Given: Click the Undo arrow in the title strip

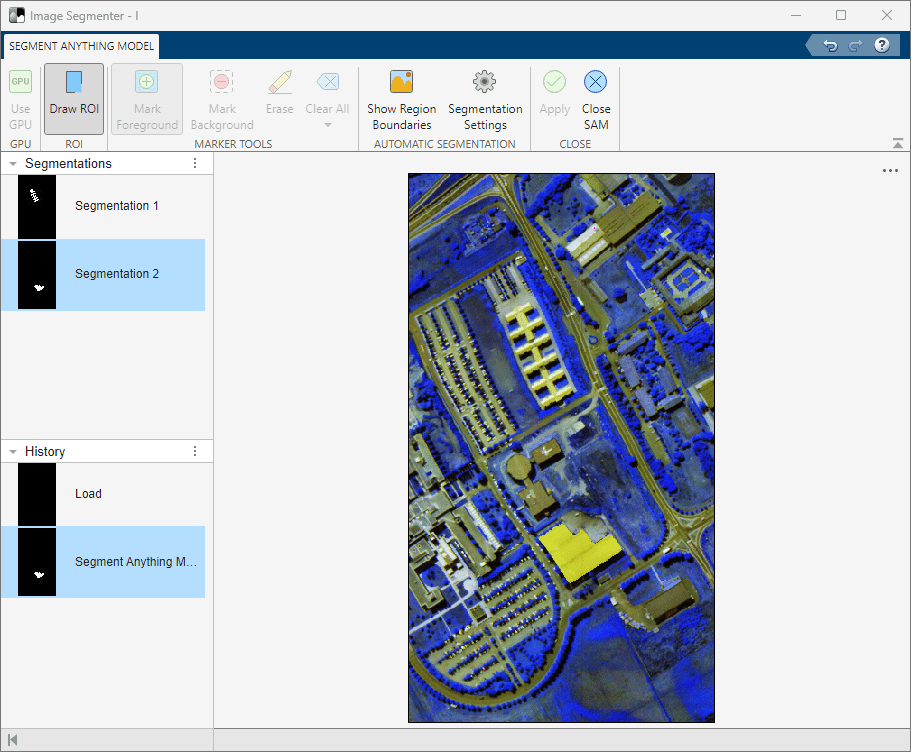Looking at the screenshot, I should tap(830, 46).
